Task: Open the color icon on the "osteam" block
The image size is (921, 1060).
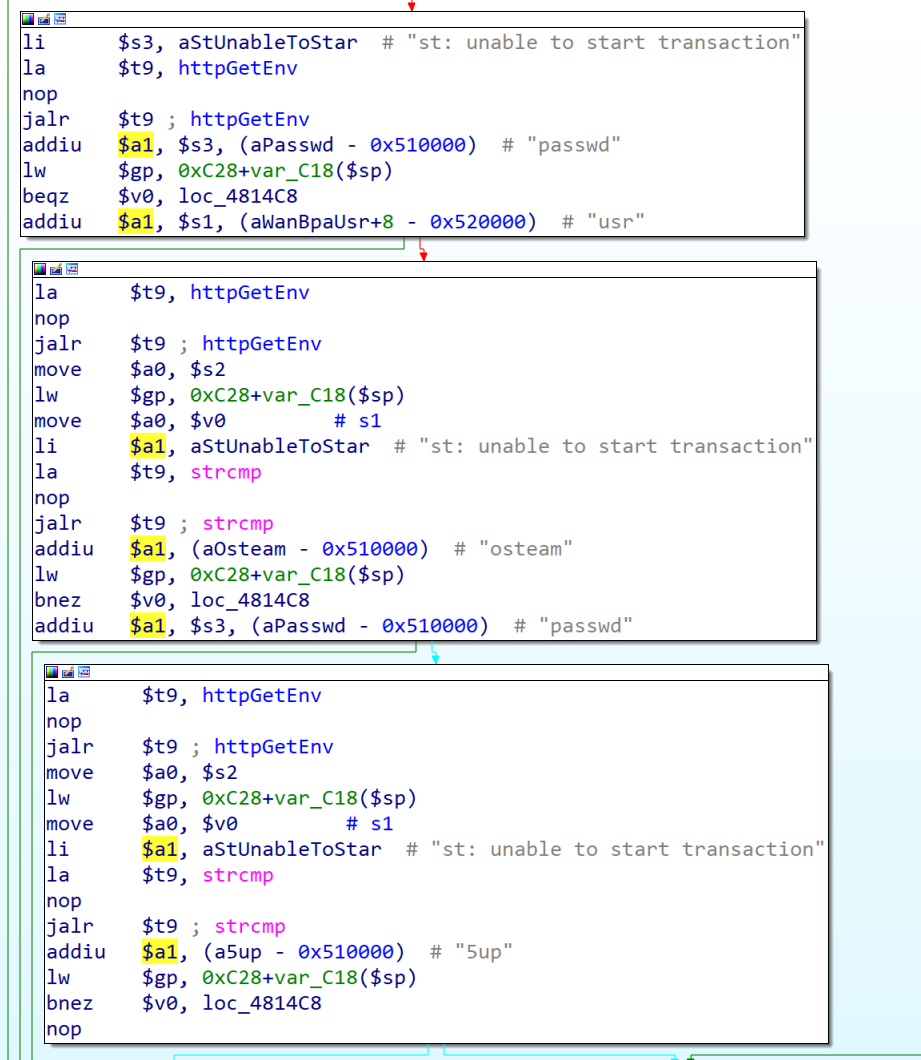Action: click(x=40, y=269)
